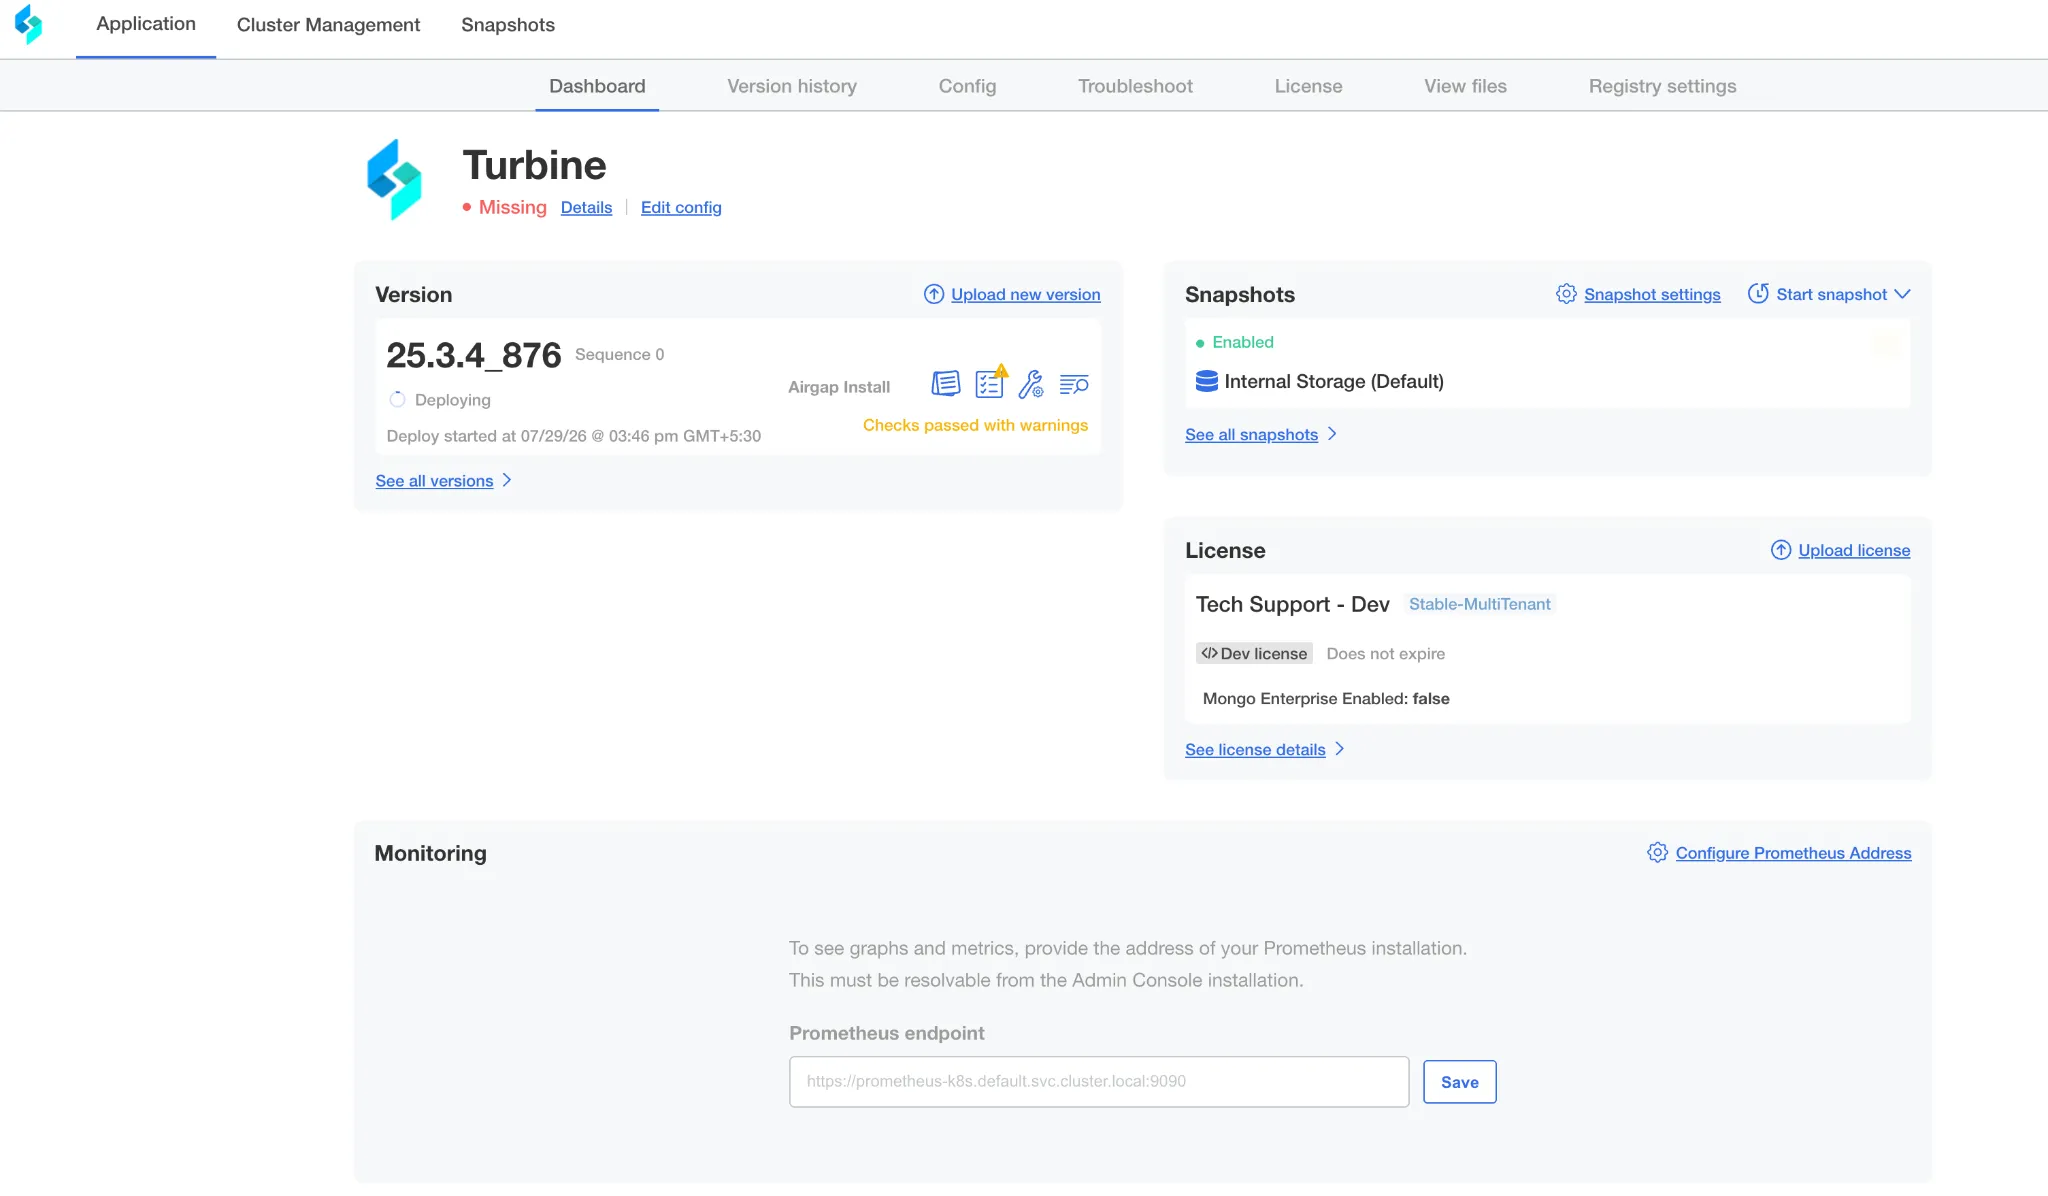Open release notes icon in Version card
This screenshot has width=2048, height=1196.
pyautogui.click(x=945, y=384)
